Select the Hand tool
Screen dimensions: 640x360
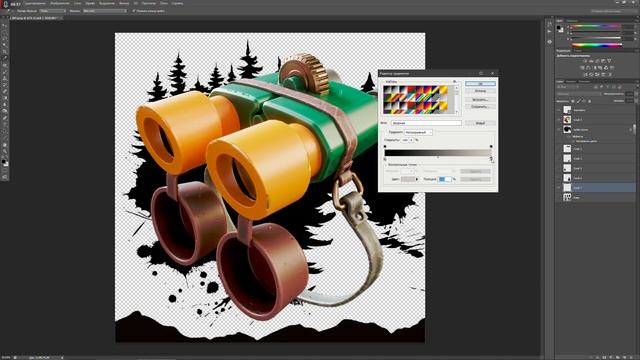(x=4, y=144)
